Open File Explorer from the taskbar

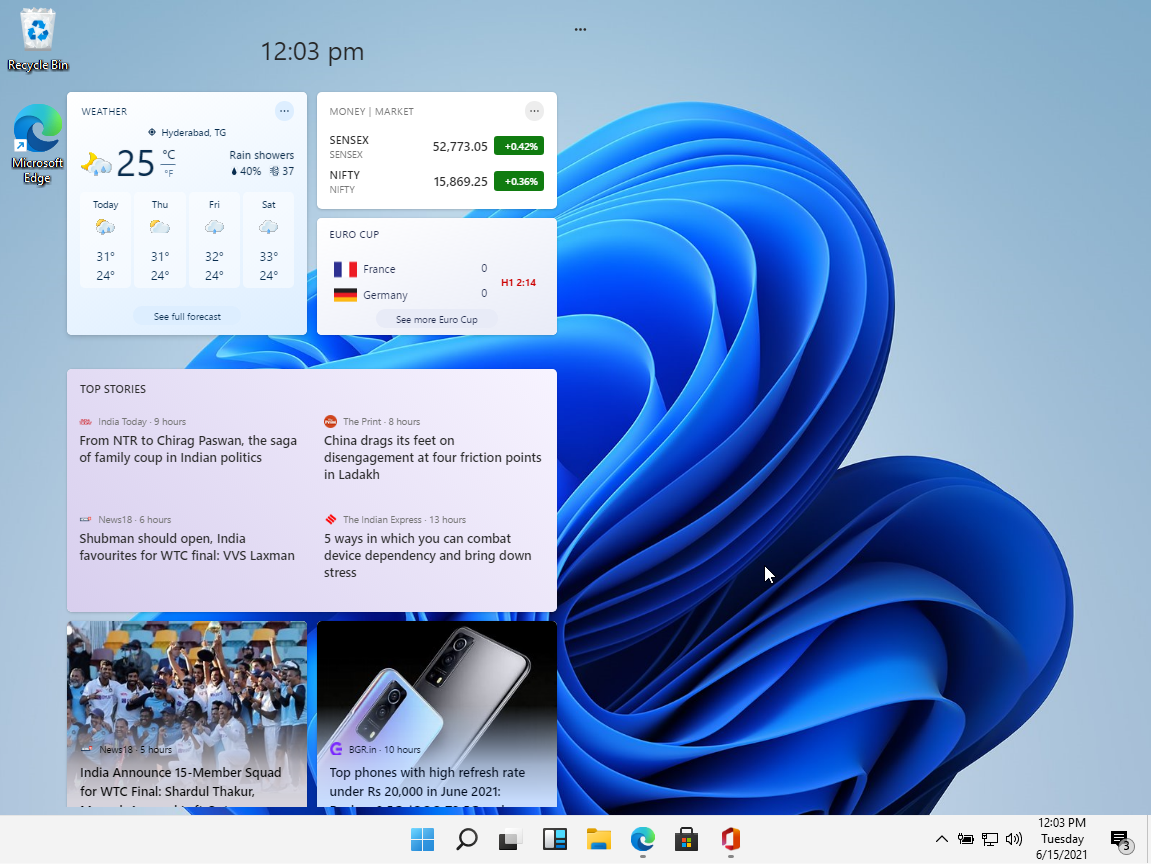click(597, 840)
